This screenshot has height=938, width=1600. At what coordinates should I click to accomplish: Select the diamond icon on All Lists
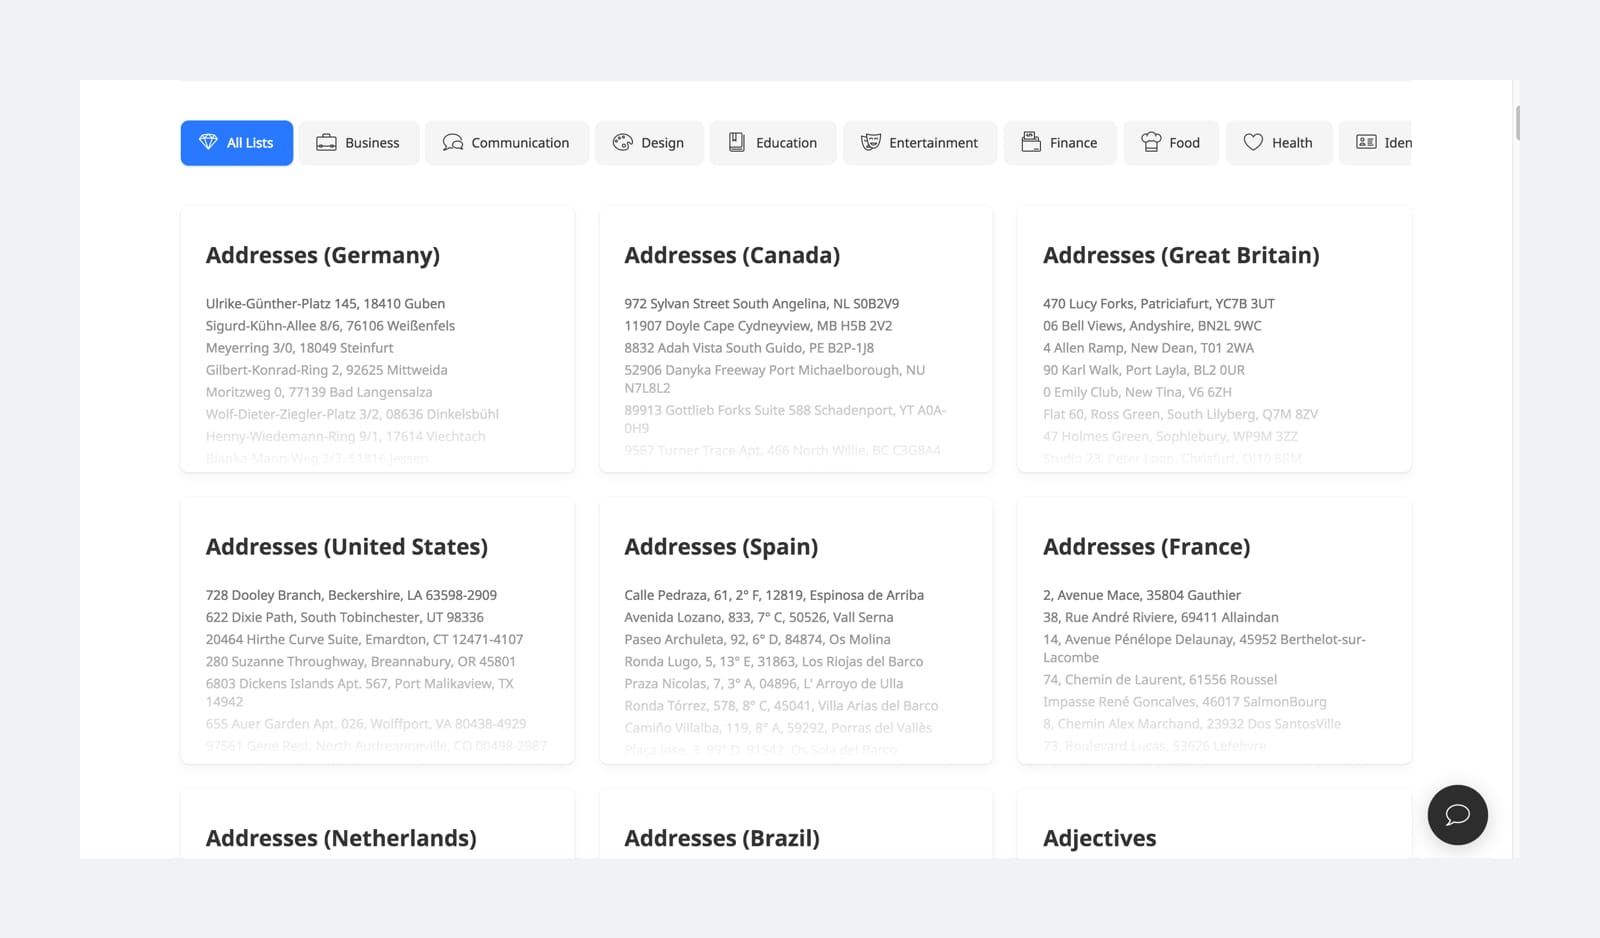point(209,142)
